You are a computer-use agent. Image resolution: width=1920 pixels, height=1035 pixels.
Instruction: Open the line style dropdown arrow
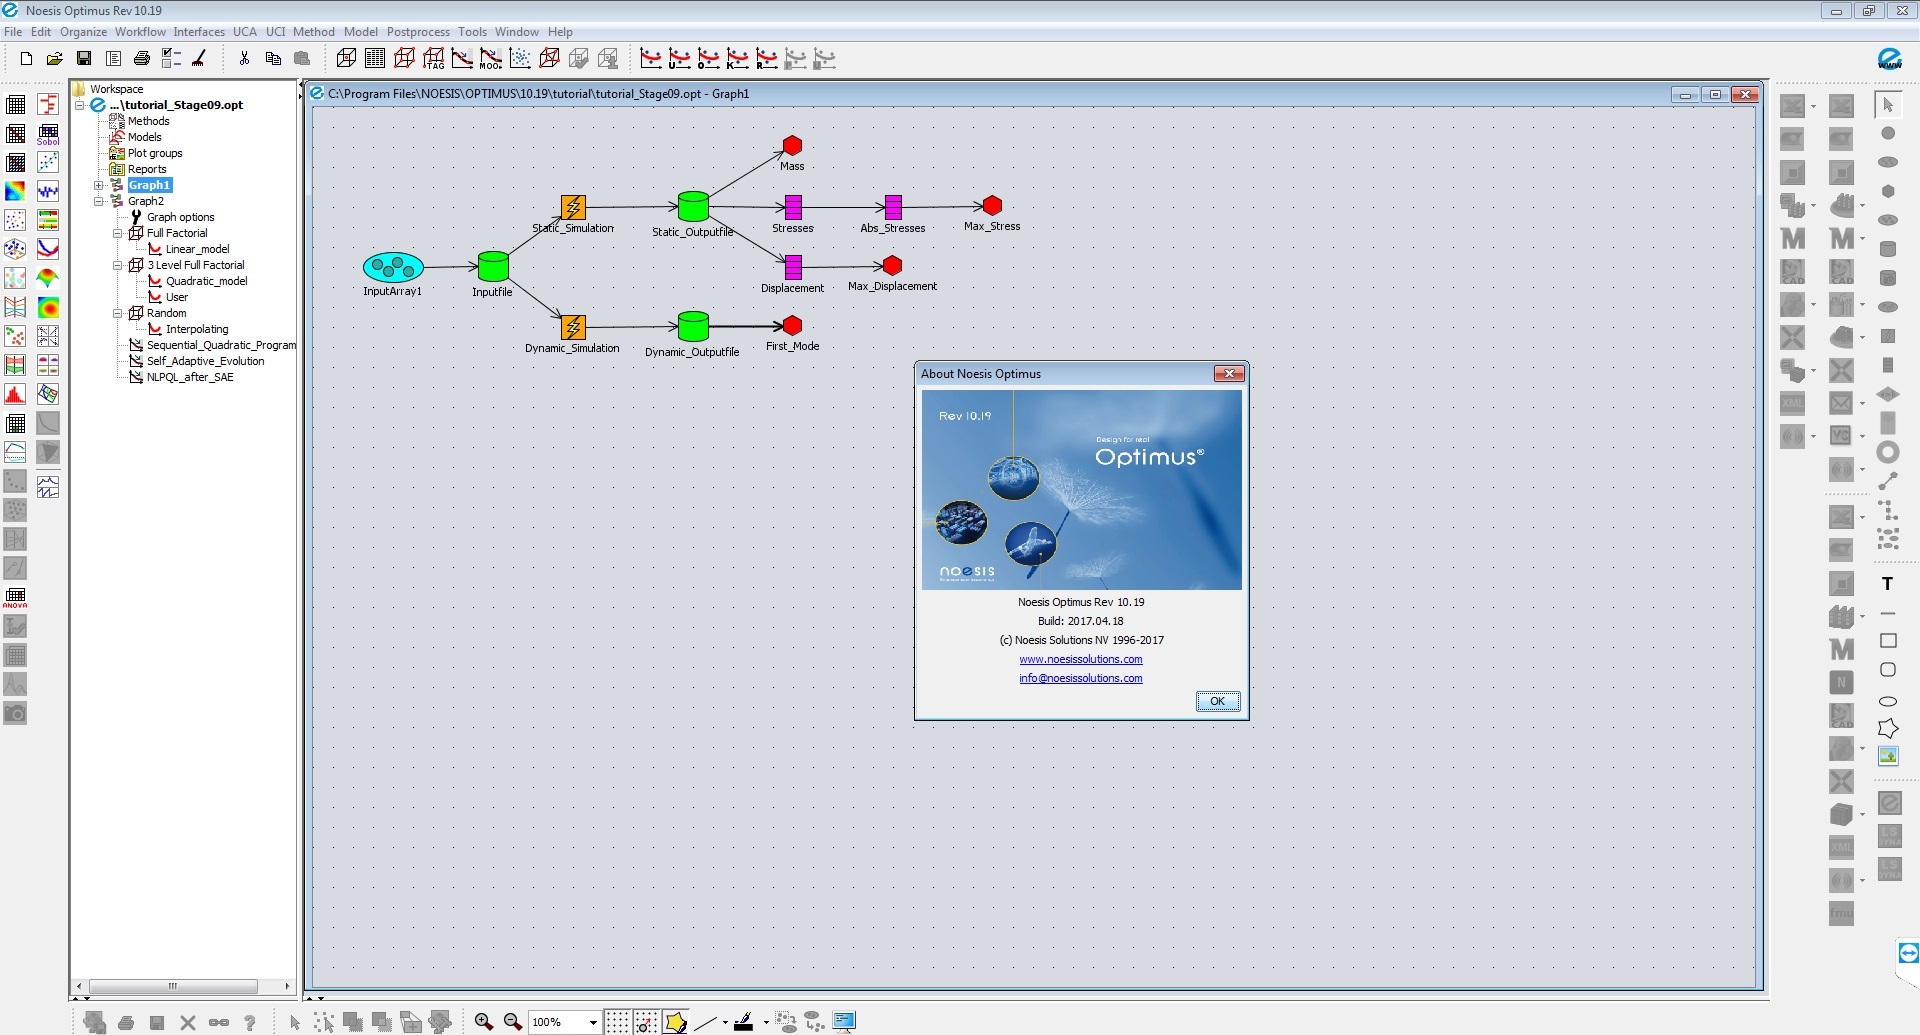coord(725,1022)
